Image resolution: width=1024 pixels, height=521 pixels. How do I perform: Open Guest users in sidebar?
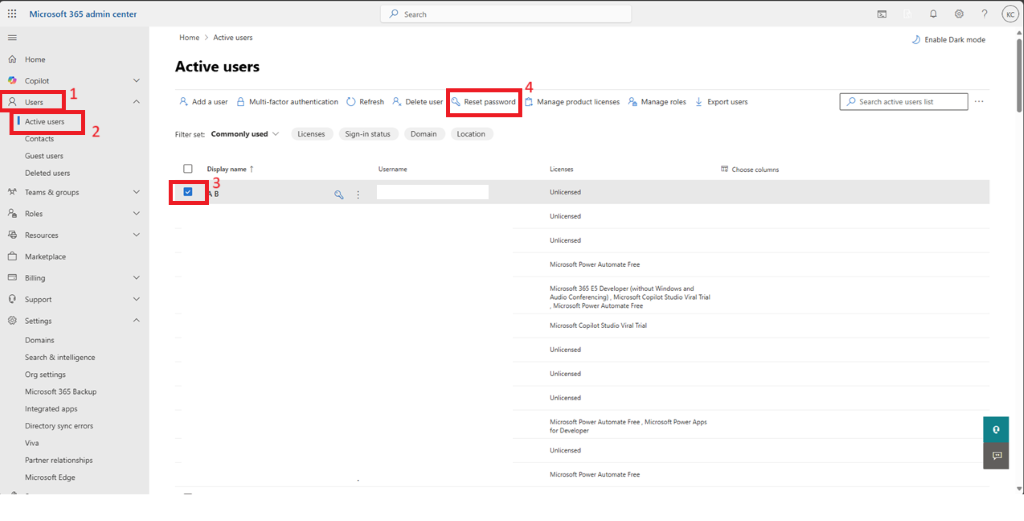click(44, 156)
